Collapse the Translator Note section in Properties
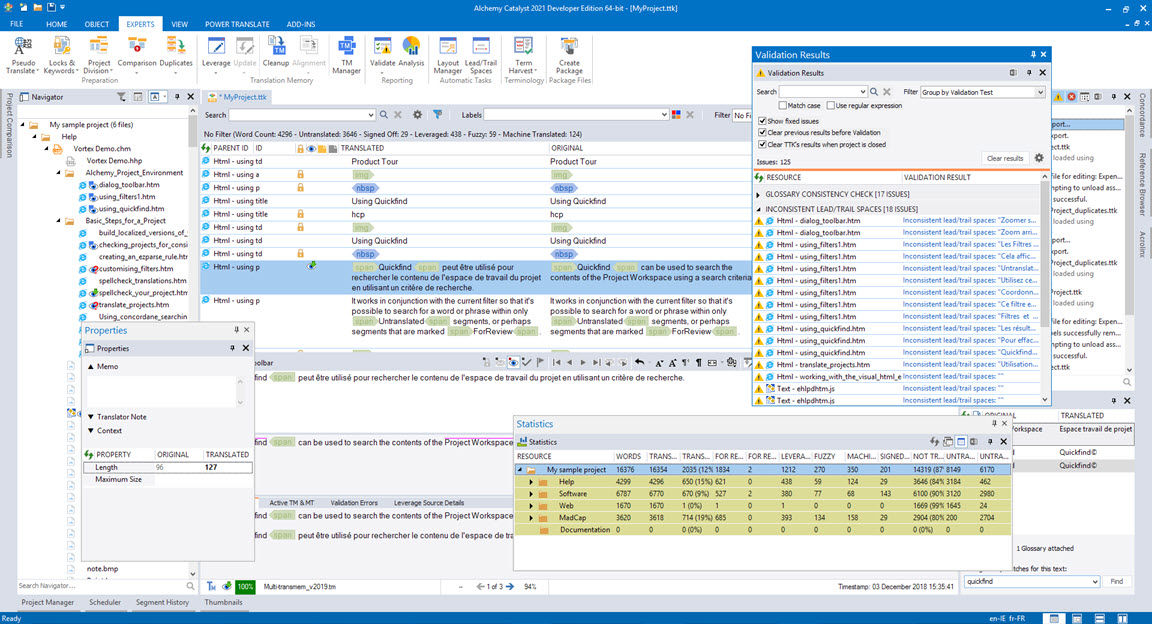The image size is (1152, 624). tap(91, 417)
